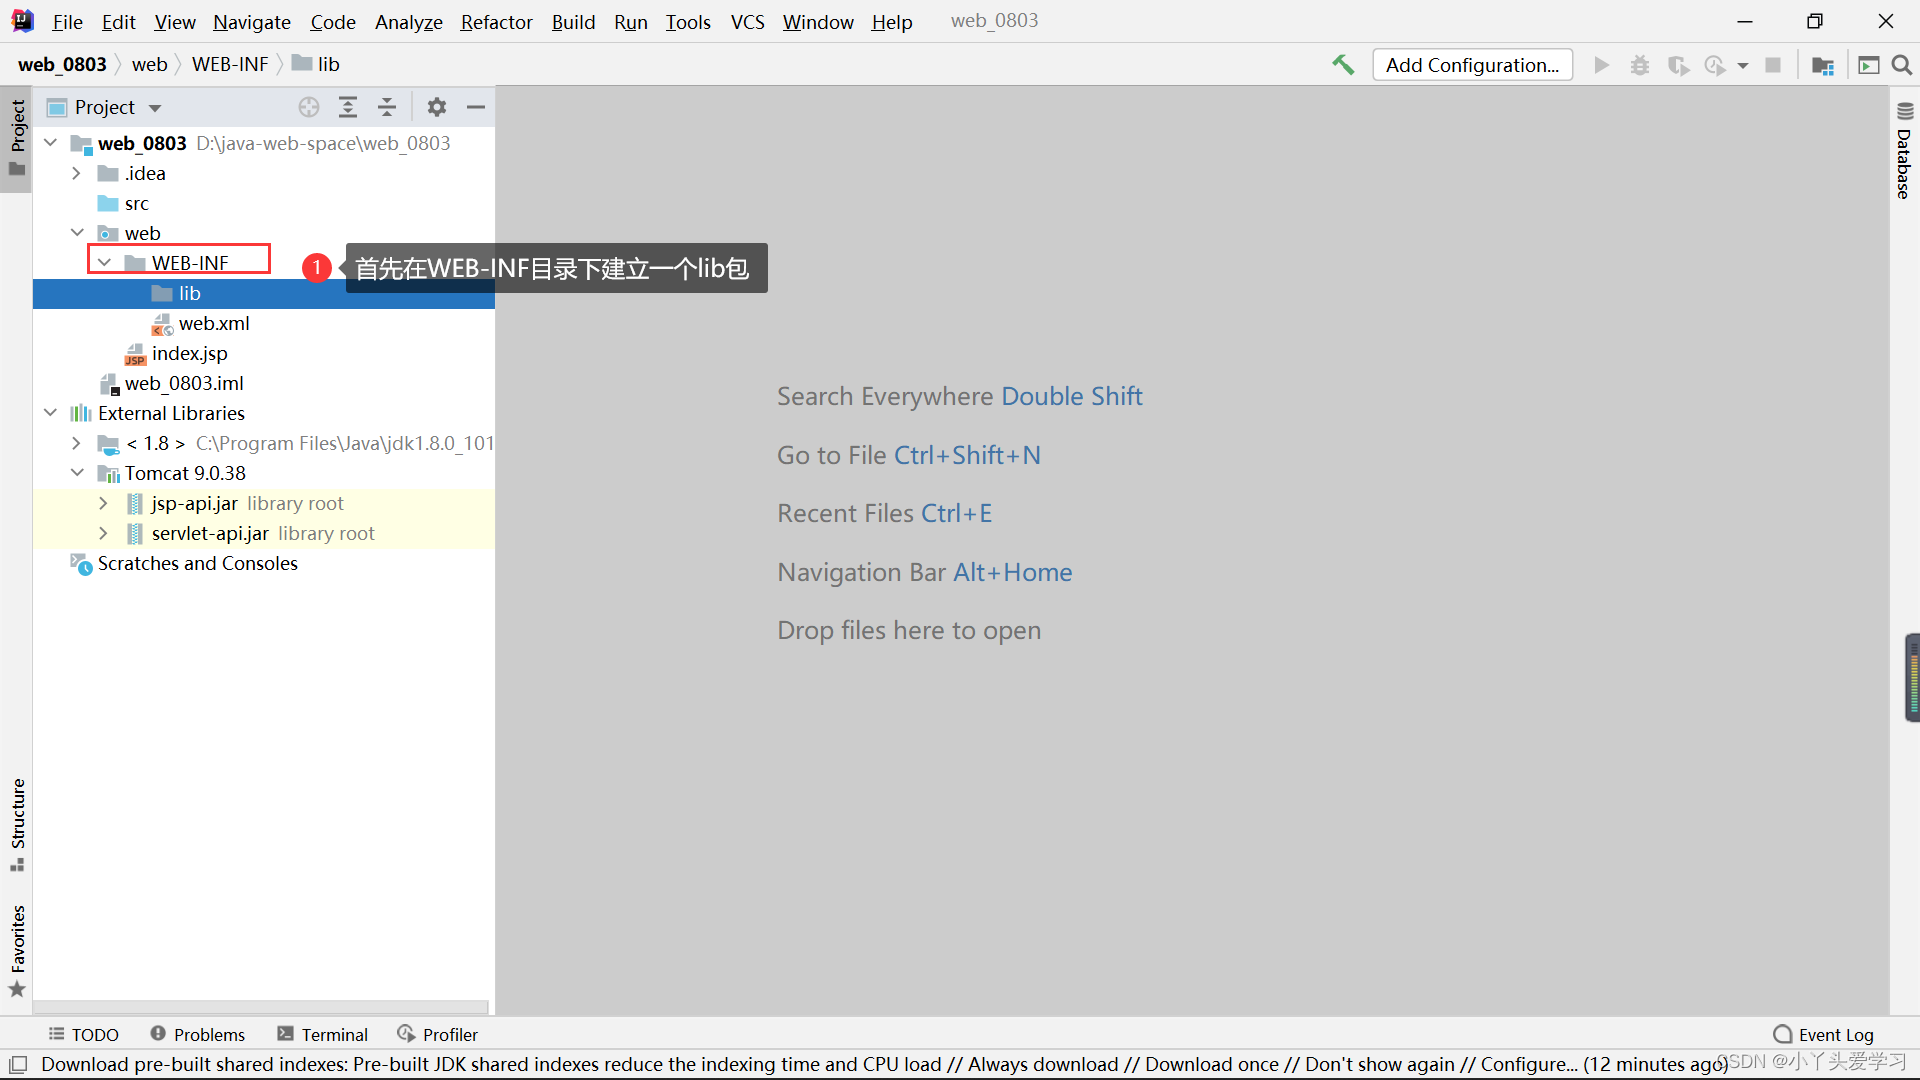
Task: Click Select Opened File locate icon
Action: (x=309, y=107)
